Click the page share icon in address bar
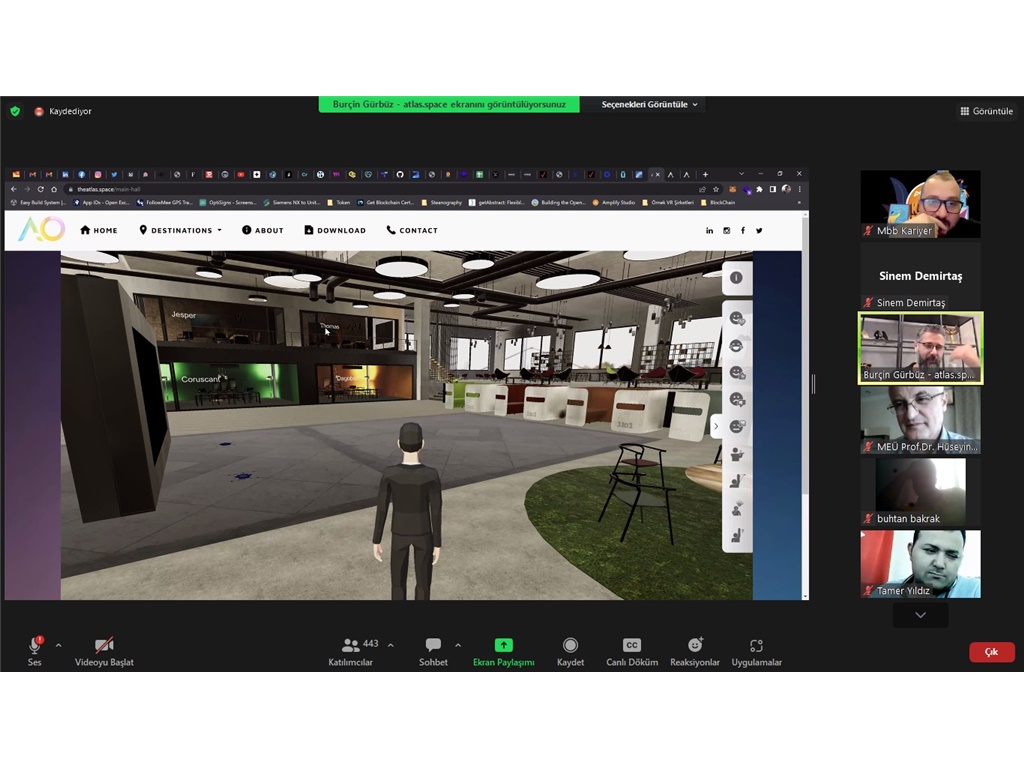This screenshot has width=1024, height=768. (702, 189)
